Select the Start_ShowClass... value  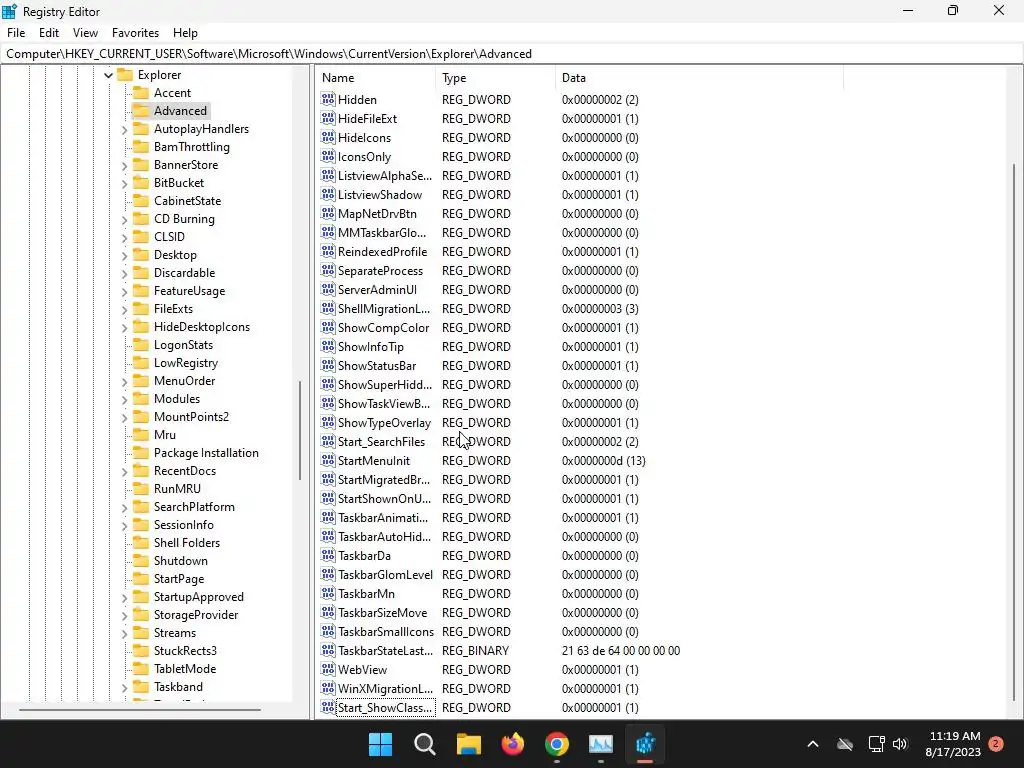tap(385, 707)
